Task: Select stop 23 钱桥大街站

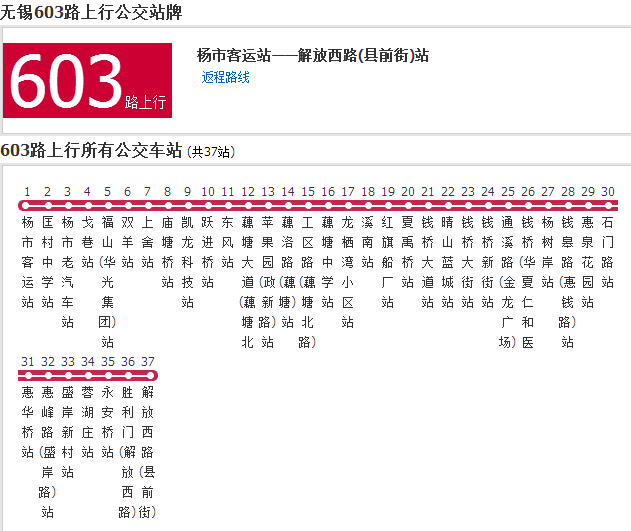Action: pos(468,262)
